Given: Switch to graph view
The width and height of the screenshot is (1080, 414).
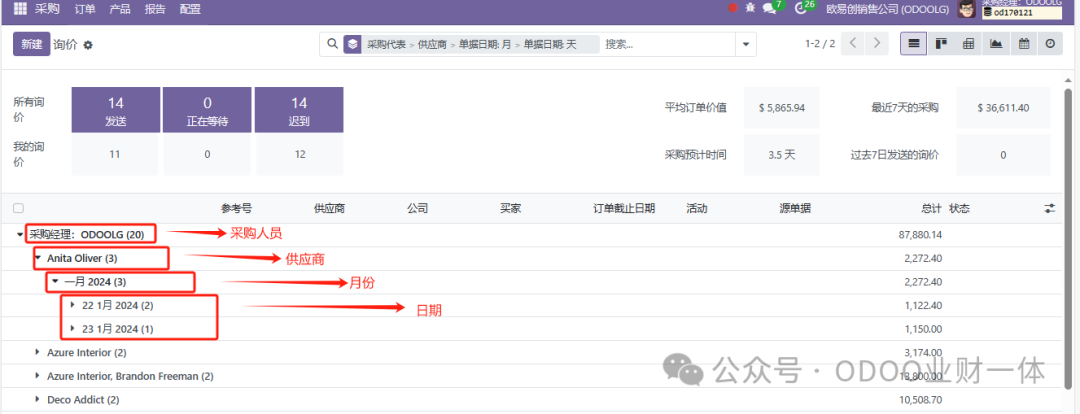Looking at the screenshot, I should click(x=996, y=43).
